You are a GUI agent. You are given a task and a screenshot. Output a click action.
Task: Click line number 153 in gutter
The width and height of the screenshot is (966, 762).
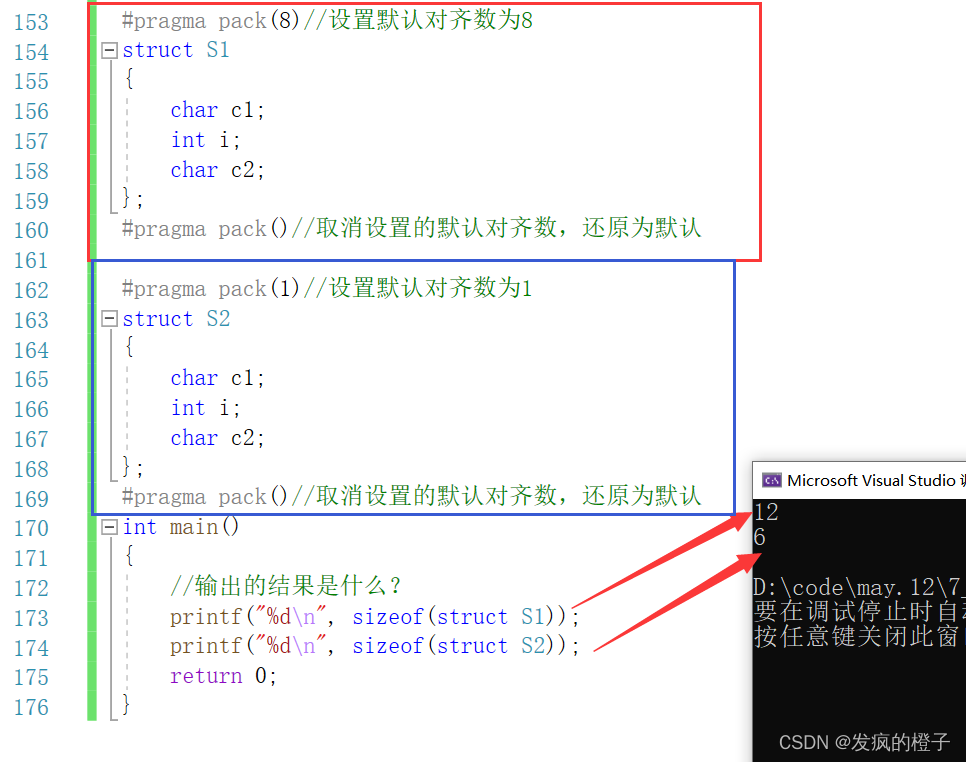tap(31, 22)
